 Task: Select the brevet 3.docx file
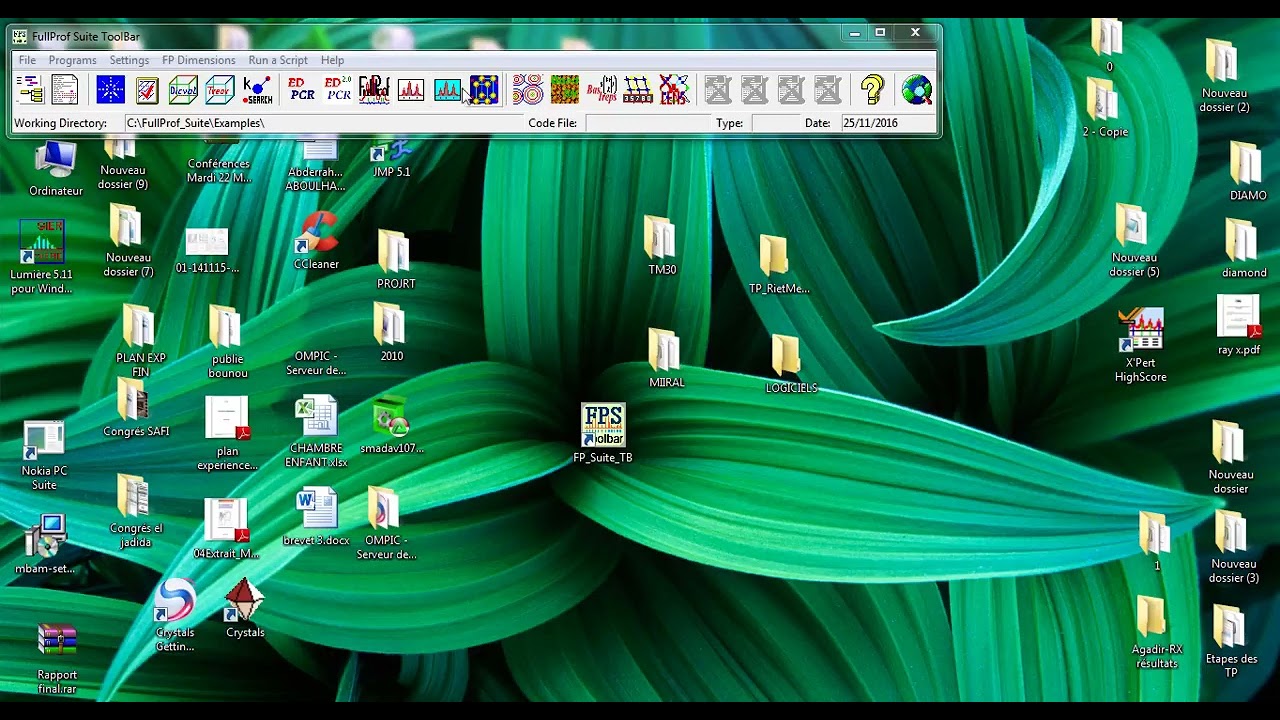pyautogui.click(x=316, y=517)
